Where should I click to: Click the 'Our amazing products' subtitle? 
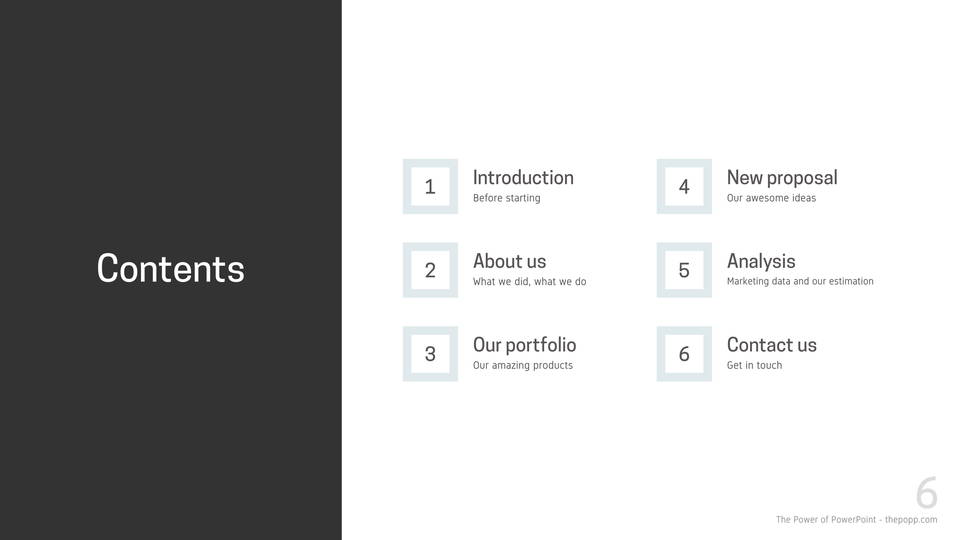[522, 366]
